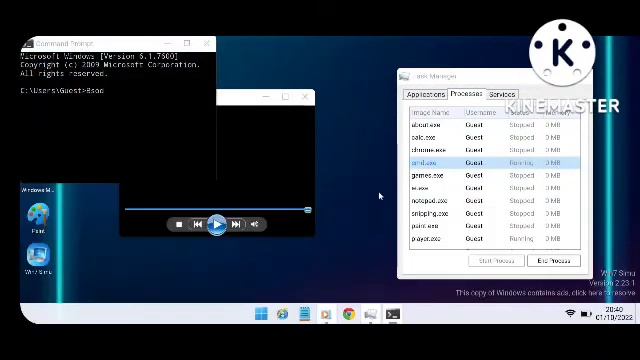Check the battery icon in system tray
Viewport: 640px width, 360px height.
(x=586, y=314)
